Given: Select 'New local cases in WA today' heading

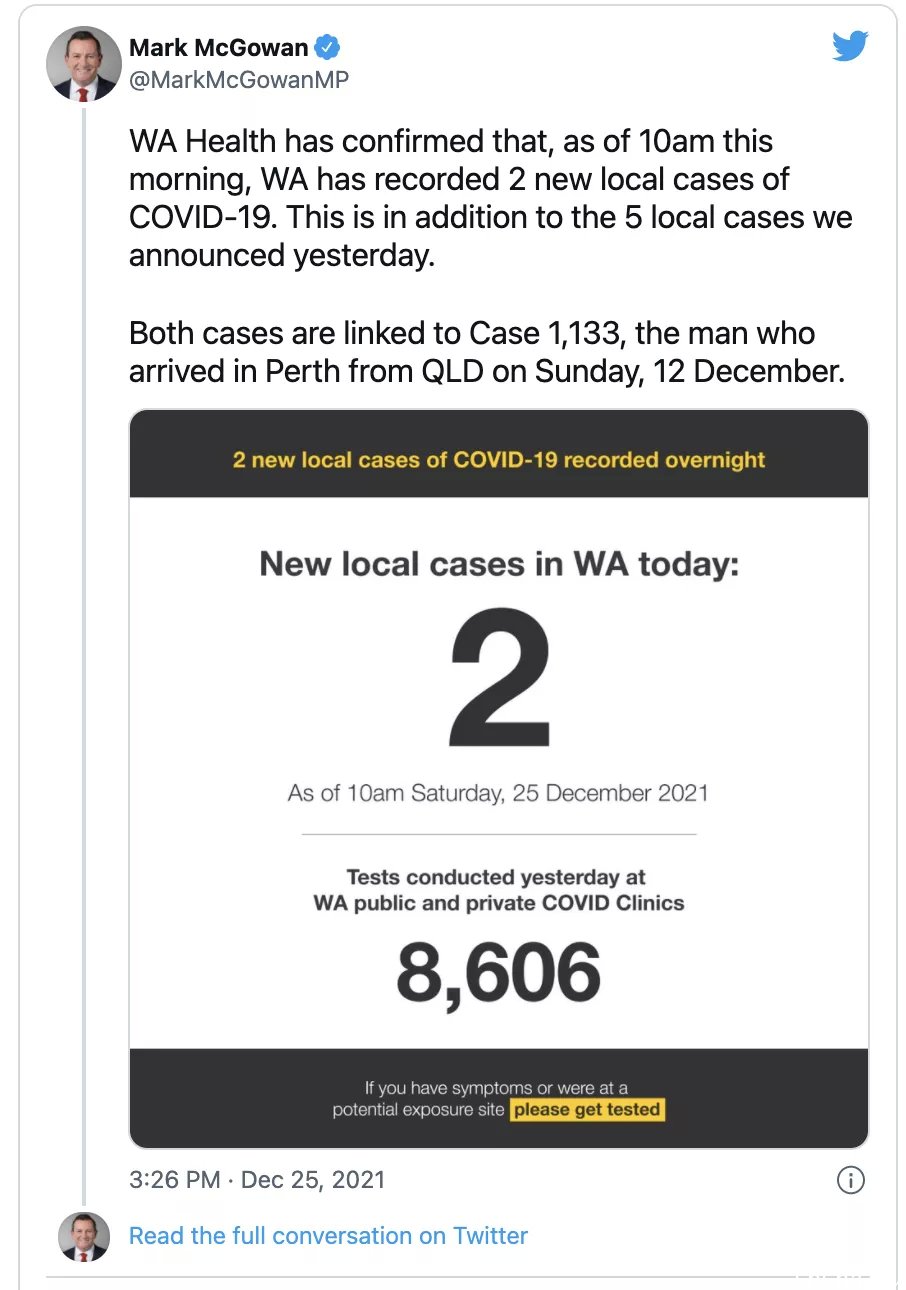Looking at the screenshot, I should point(499,565).
